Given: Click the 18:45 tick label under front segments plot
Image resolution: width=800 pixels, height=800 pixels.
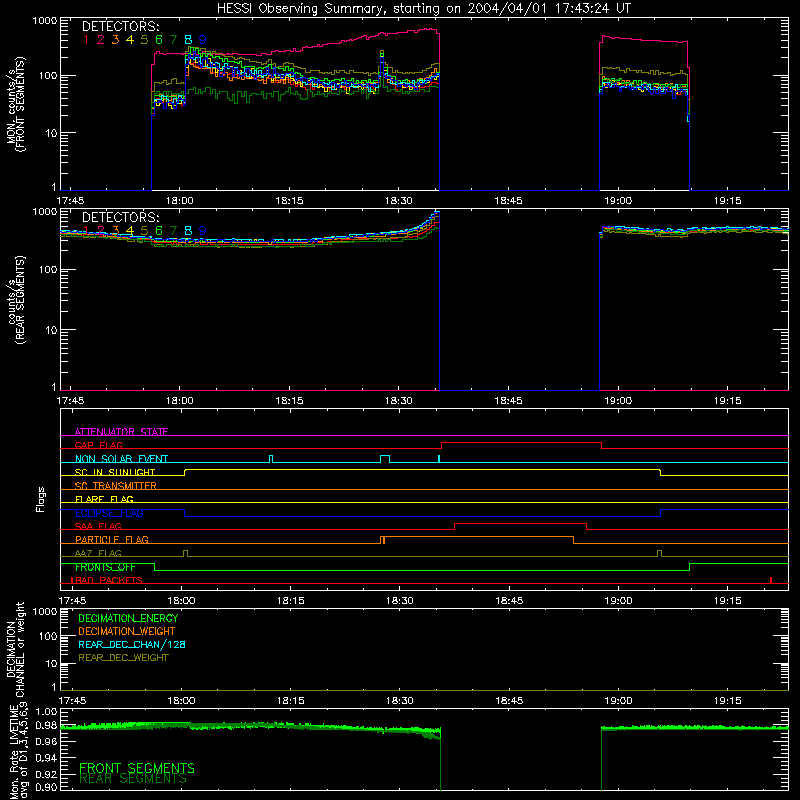Looking at the screenshot, I should coord(508,201).
